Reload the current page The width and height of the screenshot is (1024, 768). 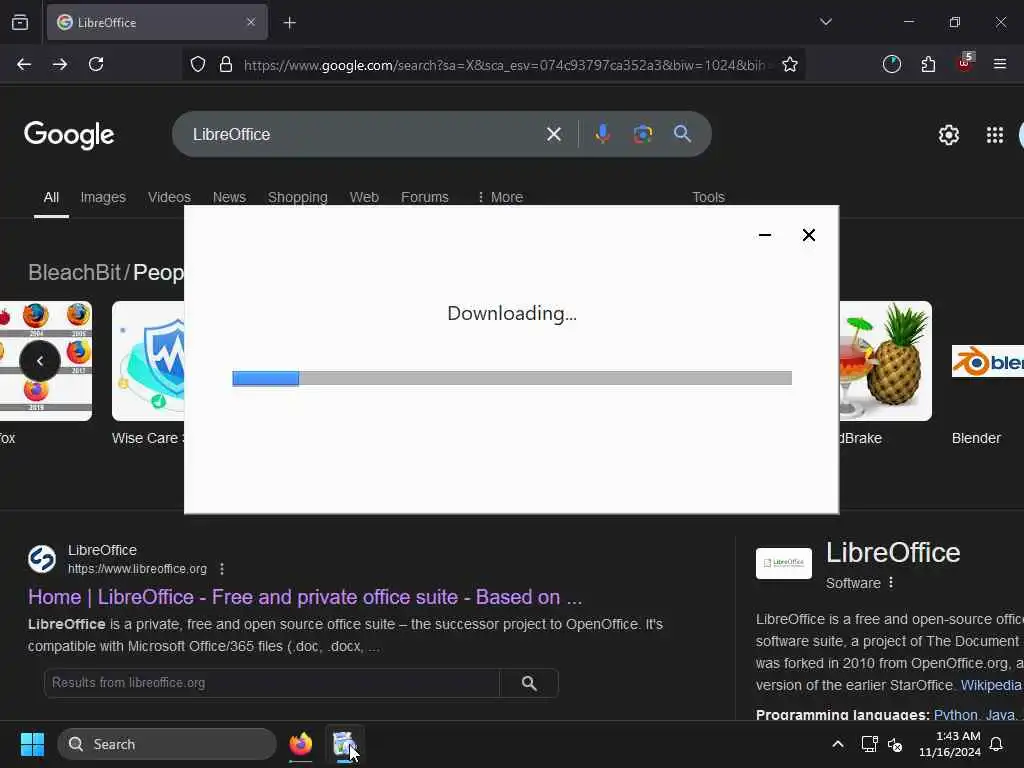tap(96, 64)
